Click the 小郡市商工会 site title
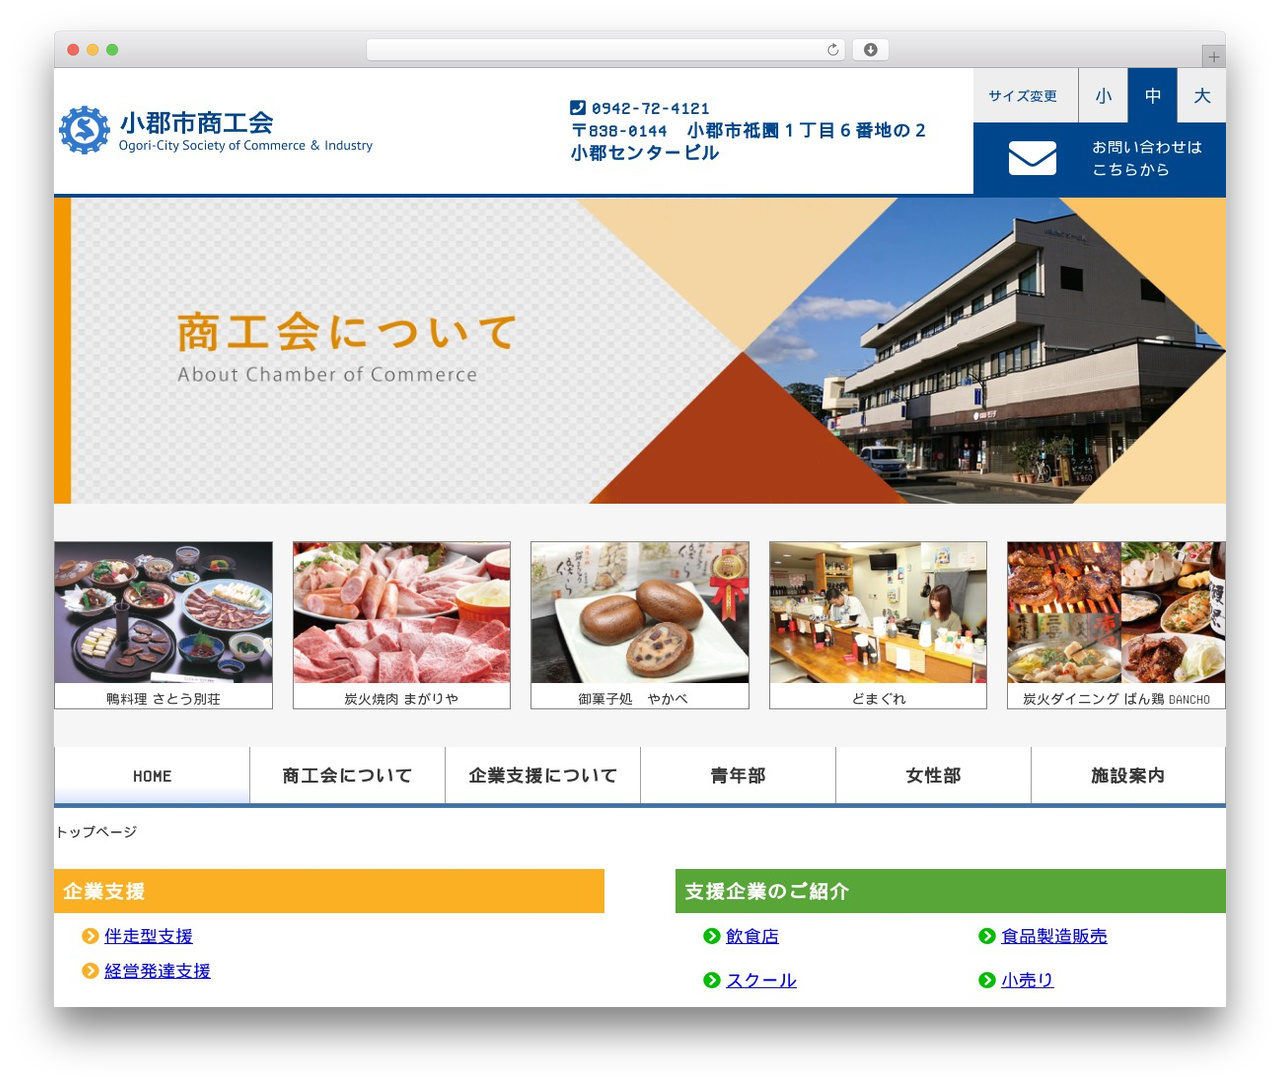This screenshot has width=1280, height=1084. coord(196,122)
